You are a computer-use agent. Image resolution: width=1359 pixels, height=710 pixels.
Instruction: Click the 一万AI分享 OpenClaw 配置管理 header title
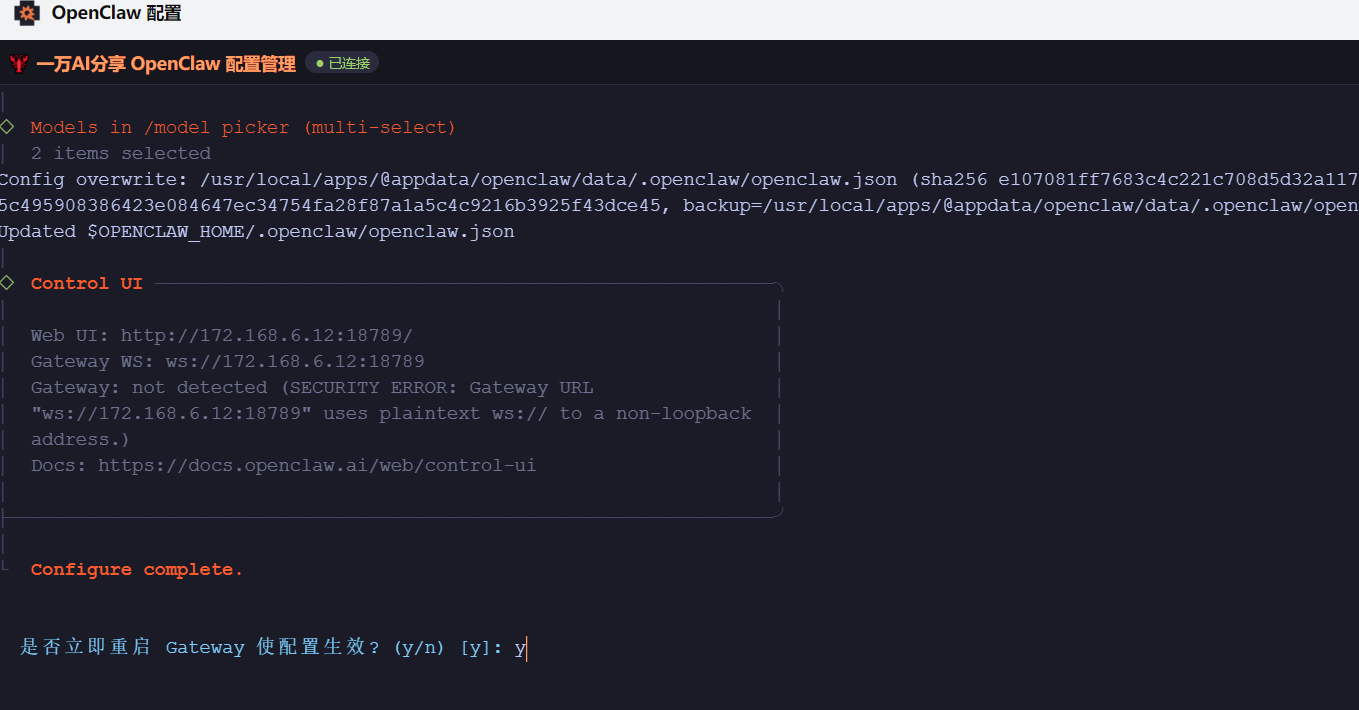click(x=166, y=64)
